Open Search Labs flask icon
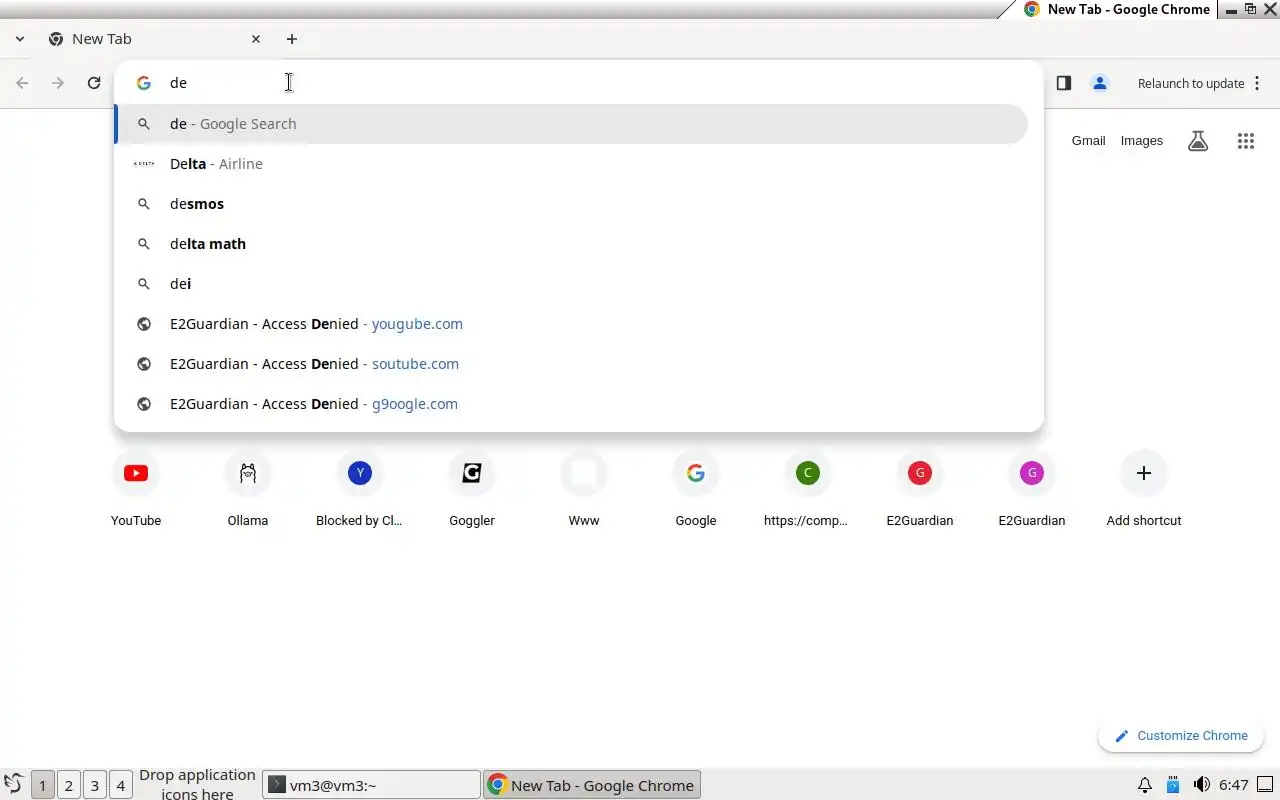Viewport: 1280px width, 800px height. [x=1198, y=141]
